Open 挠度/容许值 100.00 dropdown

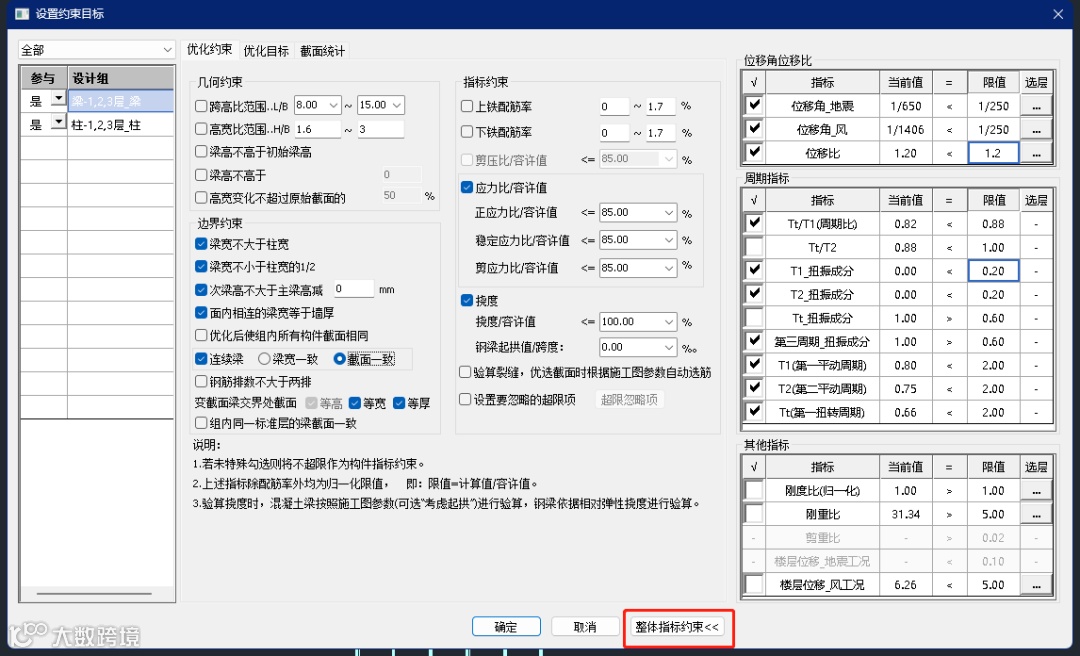pyautogui.click(x=638, y=322)
